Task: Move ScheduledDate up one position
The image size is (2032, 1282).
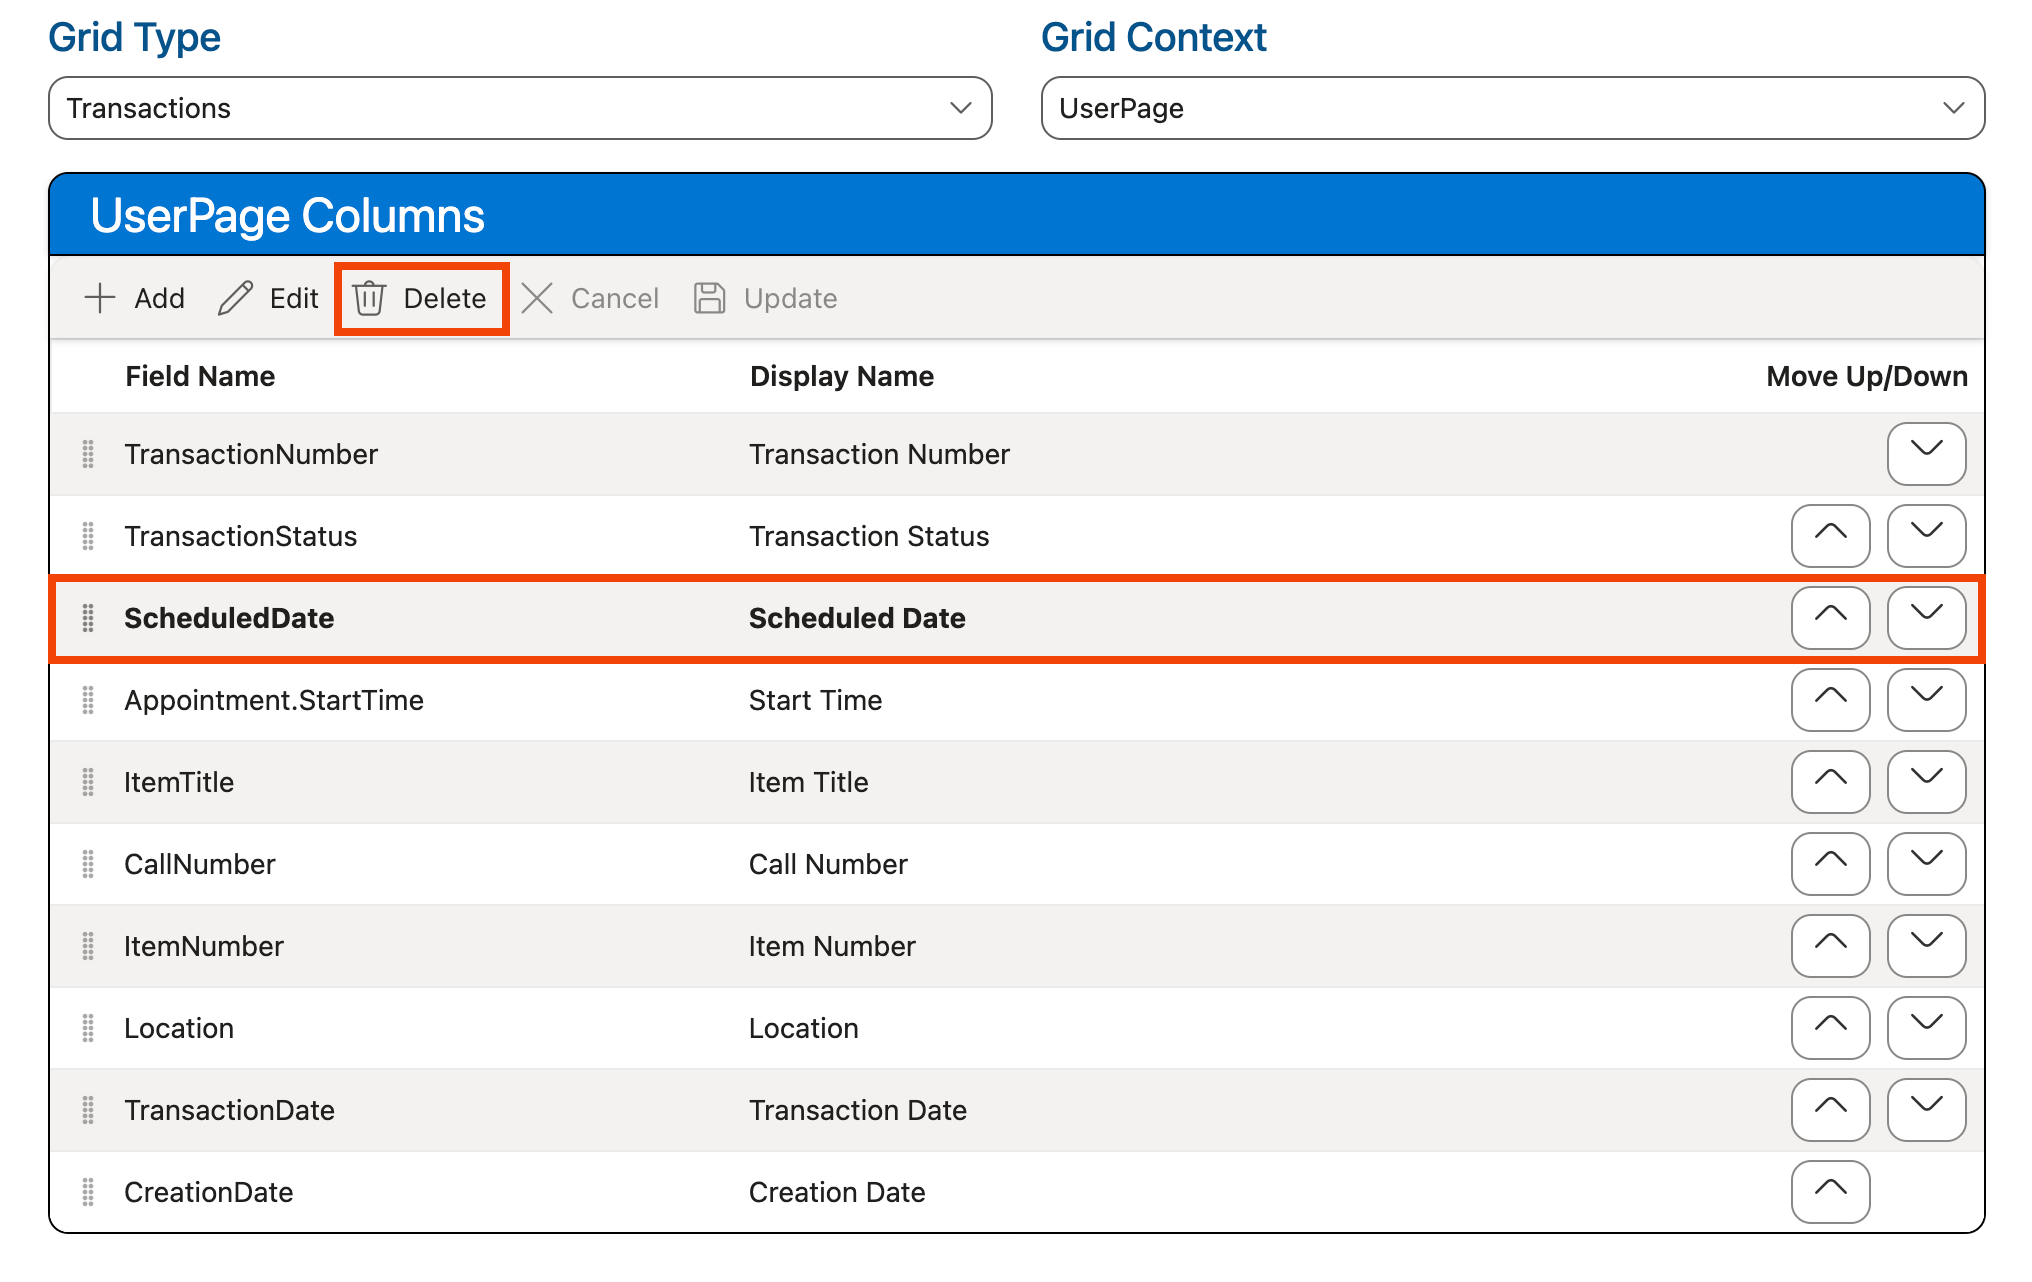Action: tap(1829, 618)
